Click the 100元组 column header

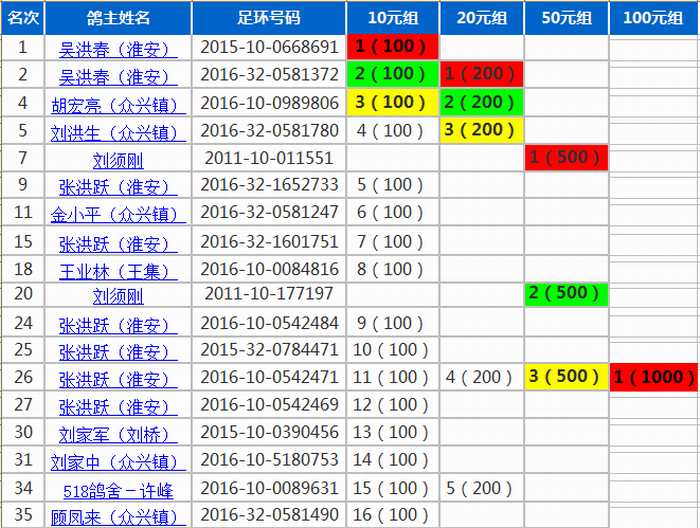click(x=654, y=18)
